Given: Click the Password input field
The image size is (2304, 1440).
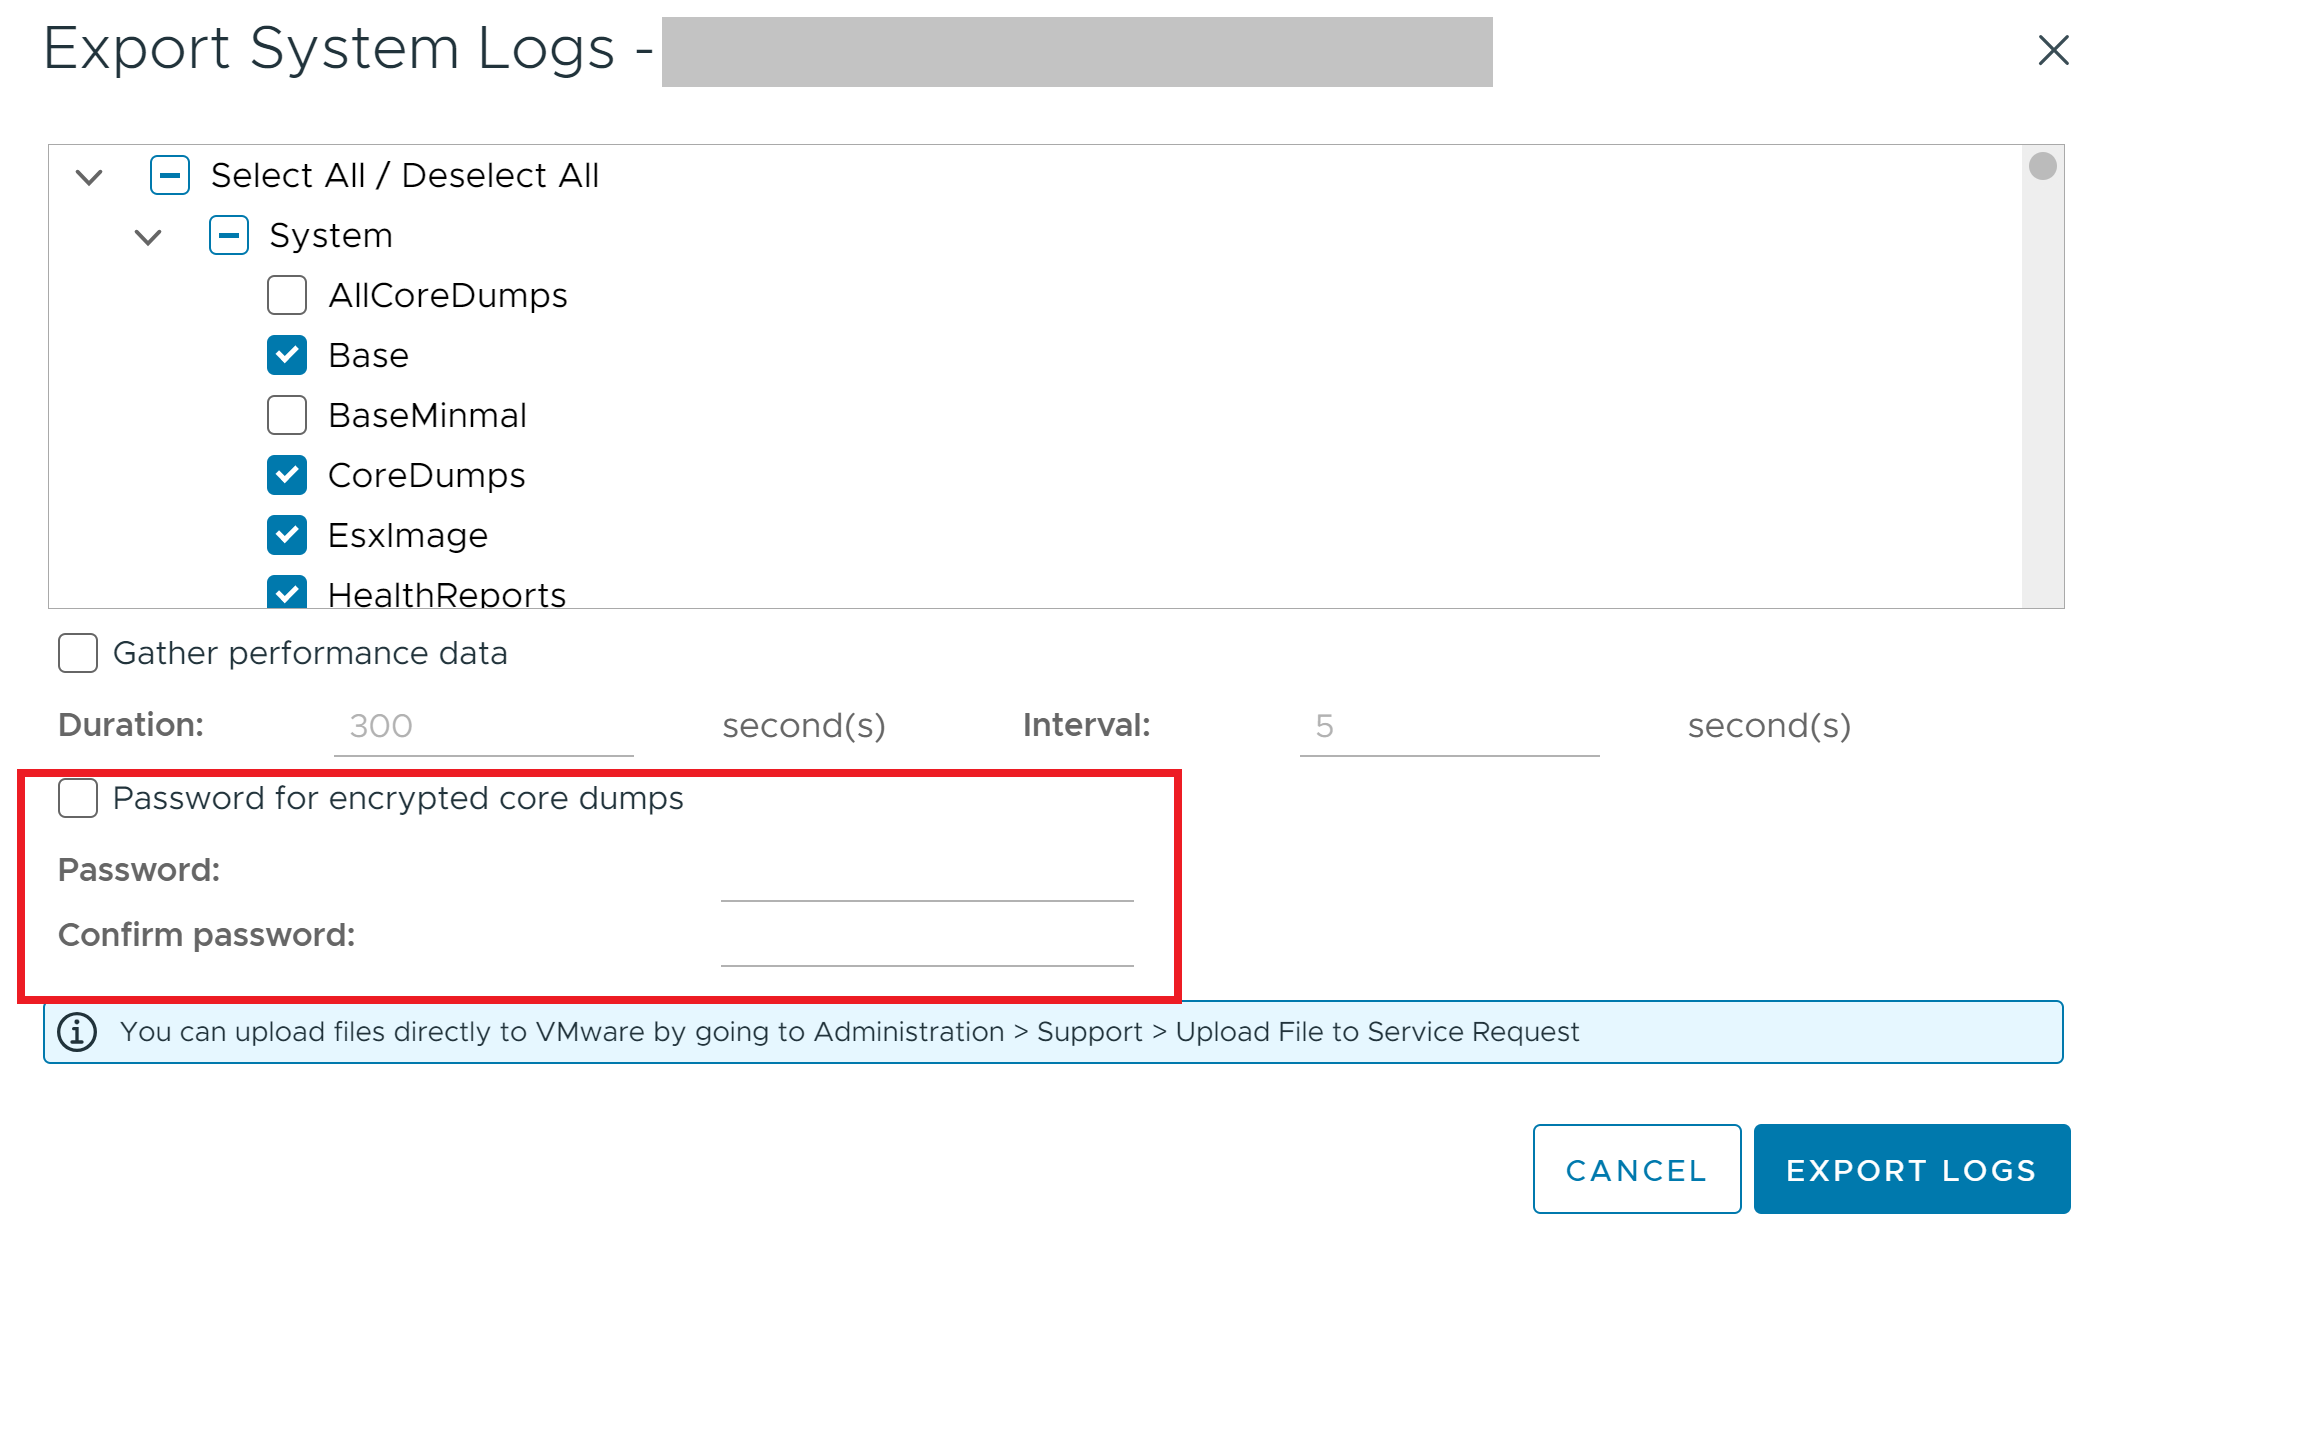Looking at the screenshot, I should point(926,877).
